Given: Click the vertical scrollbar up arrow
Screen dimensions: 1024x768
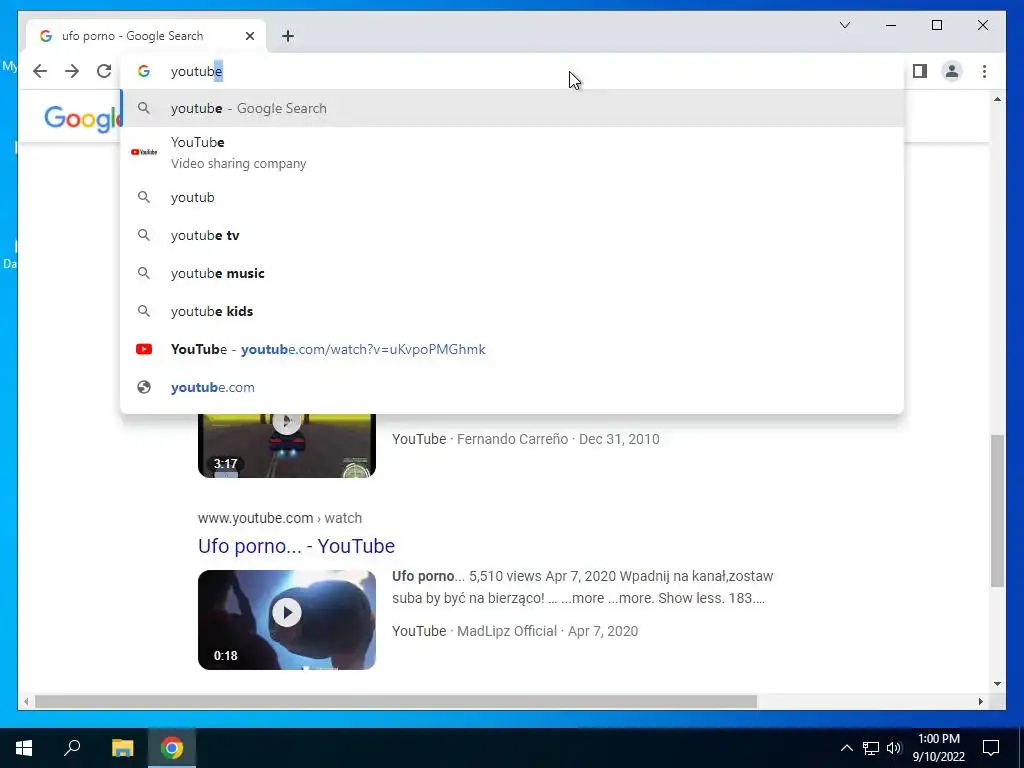Looking at the screenshot, I should pos(997,99).
